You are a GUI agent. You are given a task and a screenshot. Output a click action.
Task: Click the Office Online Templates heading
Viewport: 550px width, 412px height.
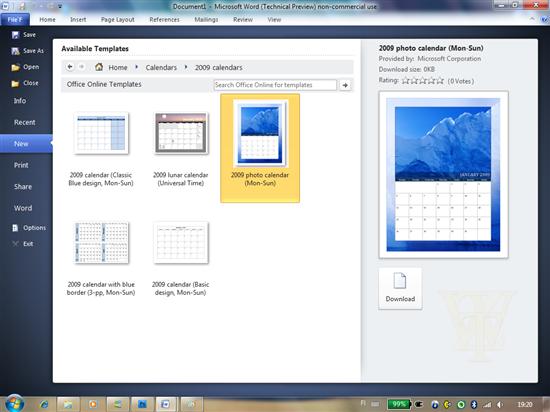pos(104,84)
